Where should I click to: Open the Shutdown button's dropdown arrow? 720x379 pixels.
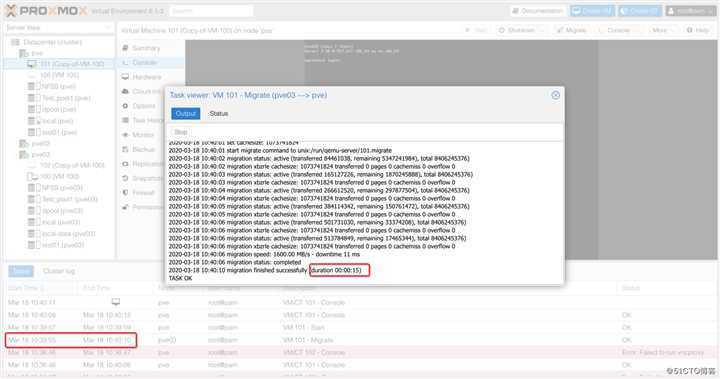click(542, 30)
